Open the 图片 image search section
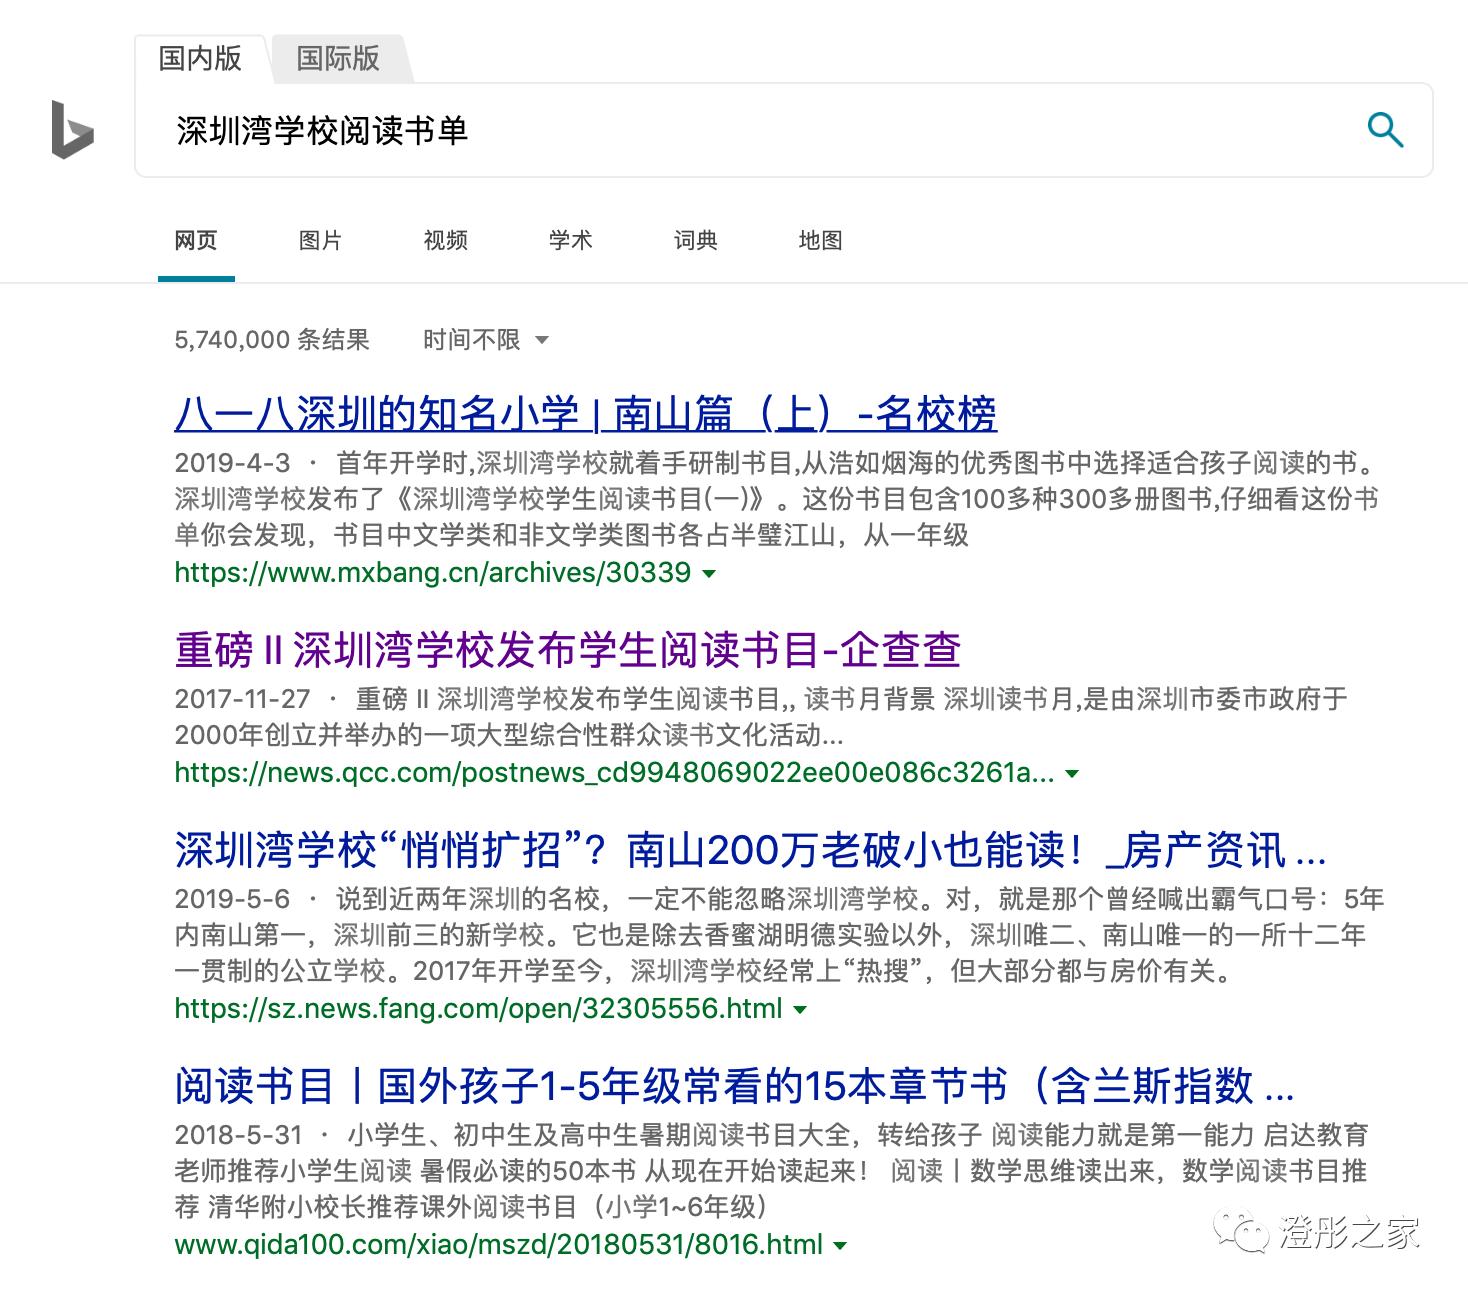This screenshot has height=1296, width=1468. coord(320,240)
